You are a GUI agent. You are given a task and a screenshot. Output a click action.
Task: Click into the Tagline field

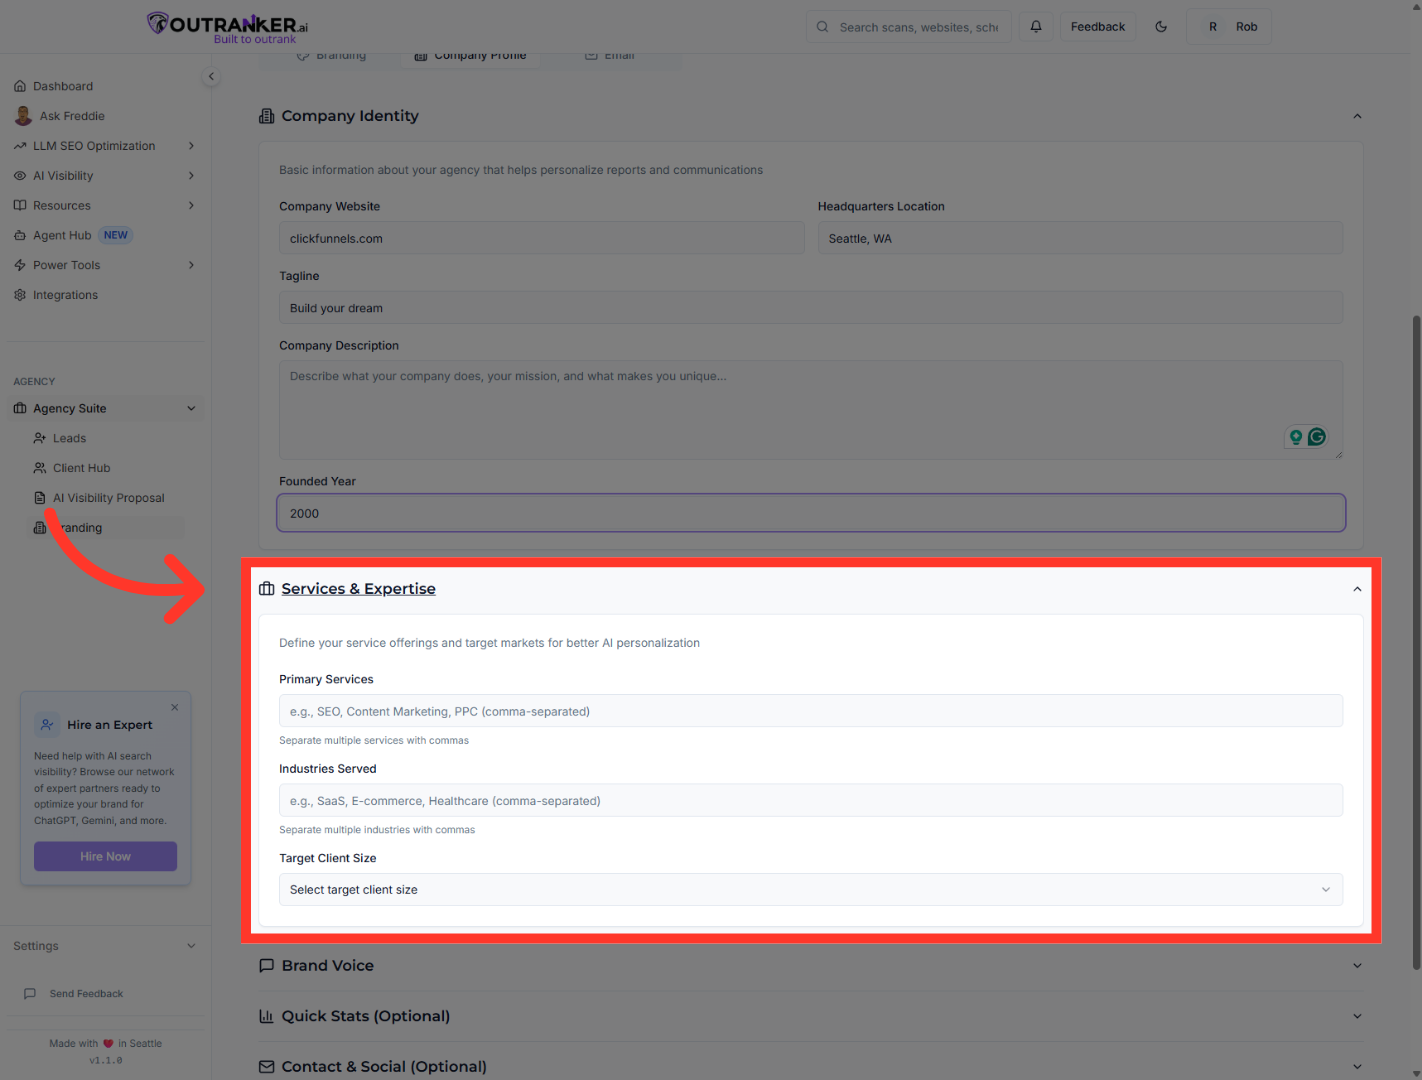(811, 308)
